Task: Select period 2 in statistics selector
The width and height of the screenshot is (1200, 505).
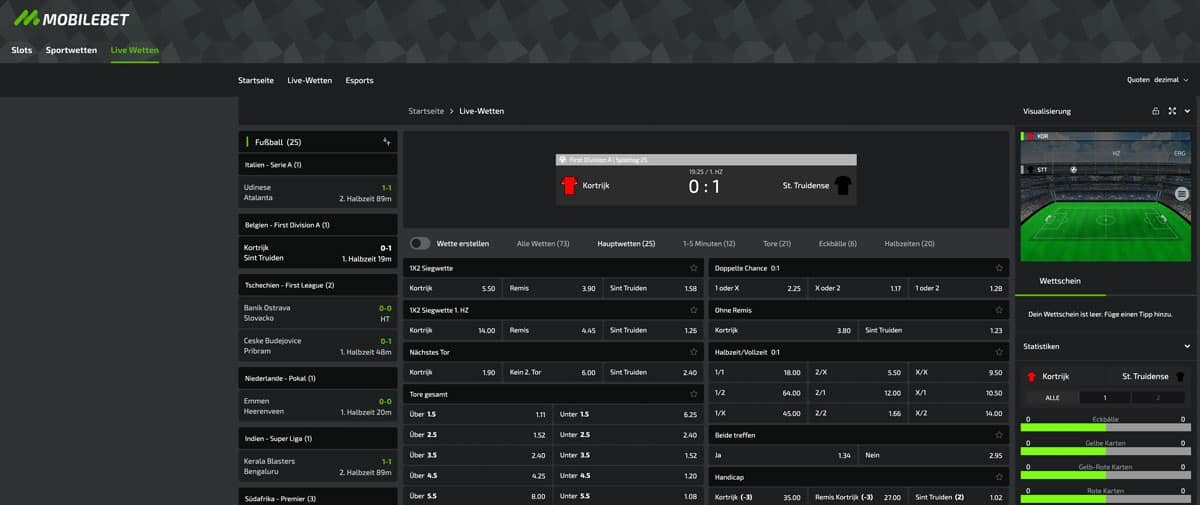Action: [x=1160, y=397]
